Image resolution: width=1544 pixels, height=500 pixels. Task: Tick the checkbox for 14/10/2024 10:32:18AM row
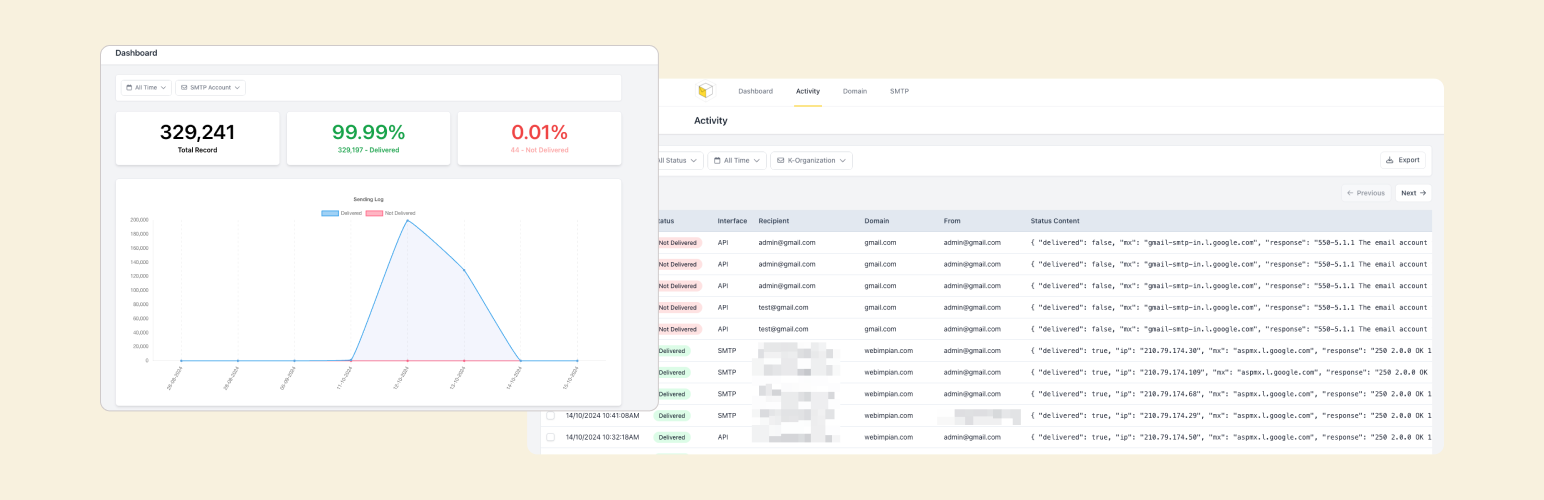(550, 437)
